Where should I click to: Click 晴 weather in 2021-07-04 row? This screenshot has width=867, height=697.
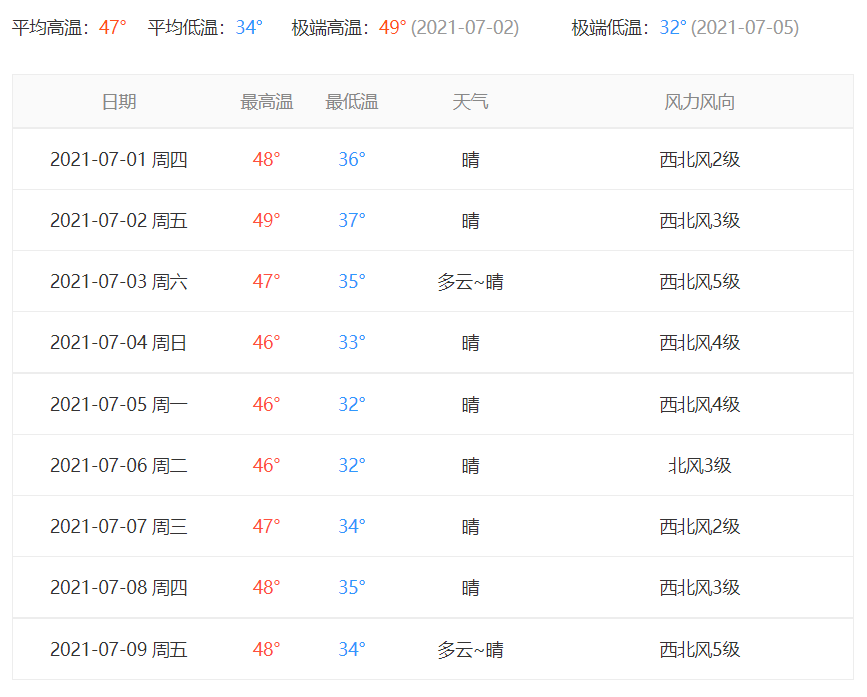point(471,343)
